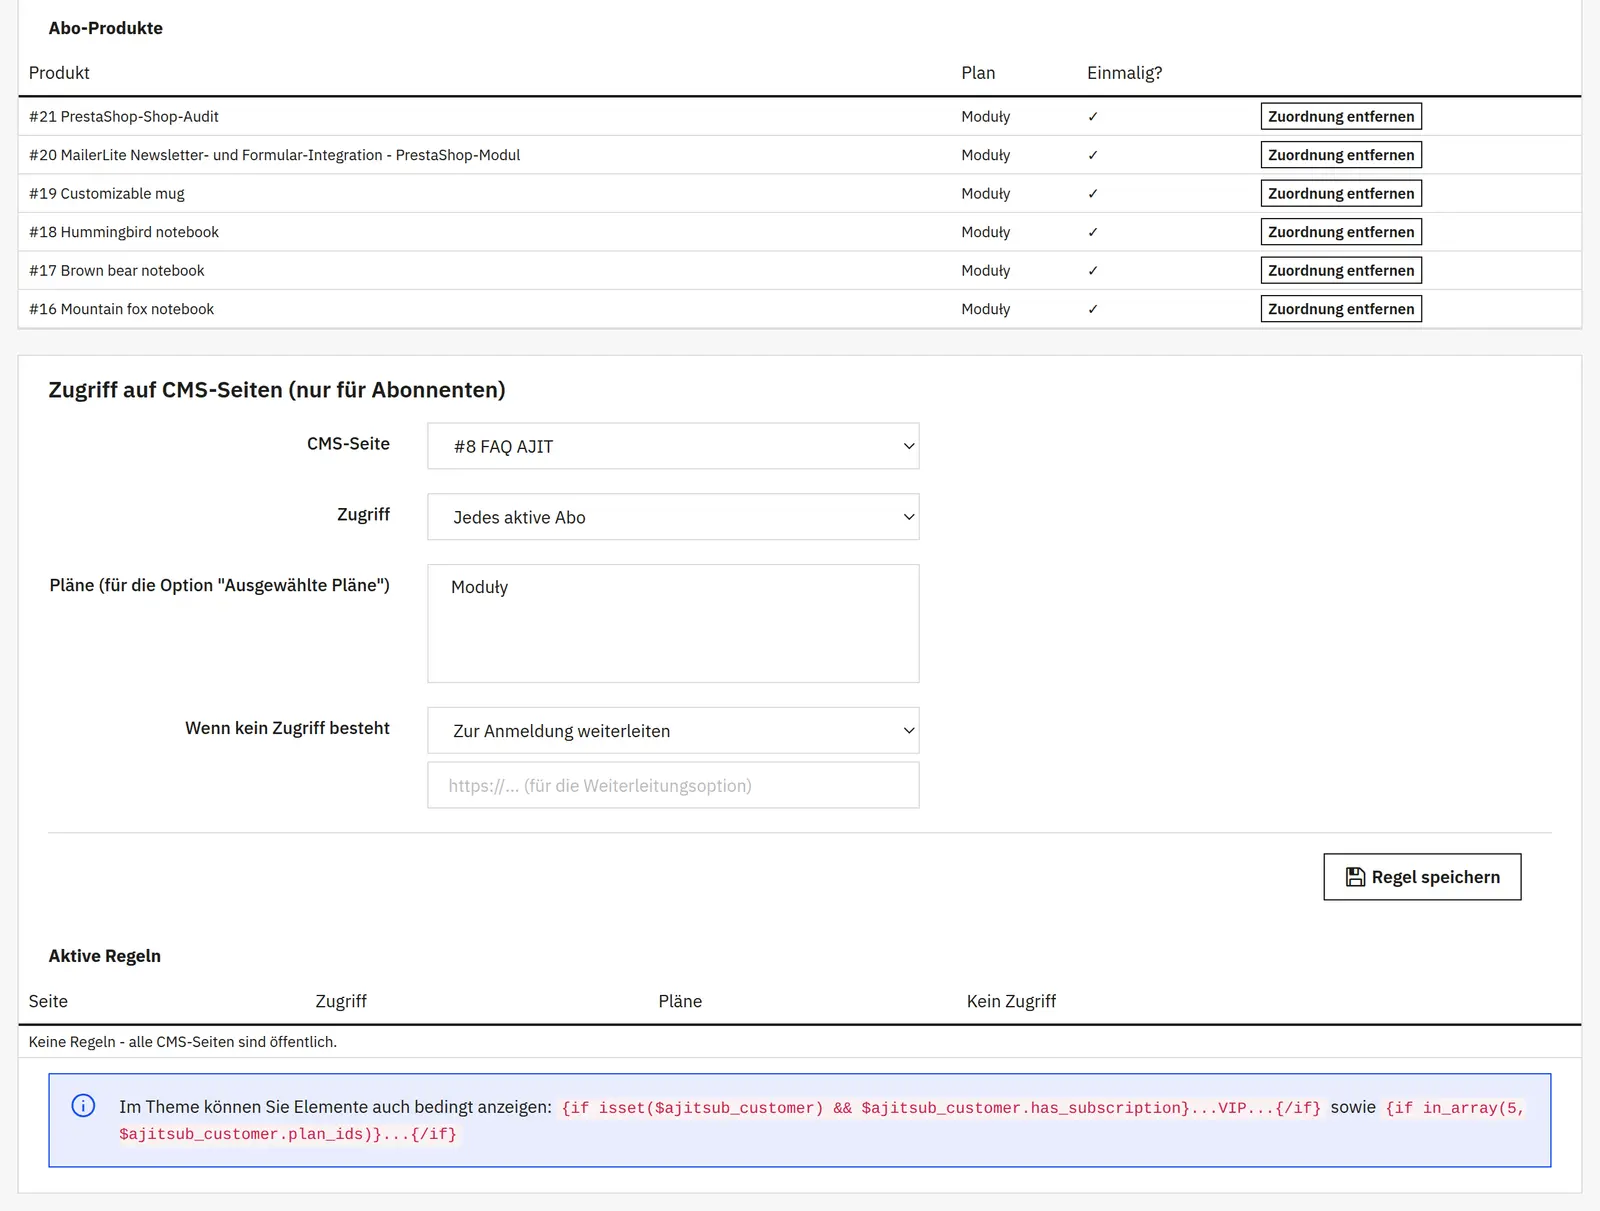Click the Zugriff column header in Aktive Regeln

[x=341, y=1001]
